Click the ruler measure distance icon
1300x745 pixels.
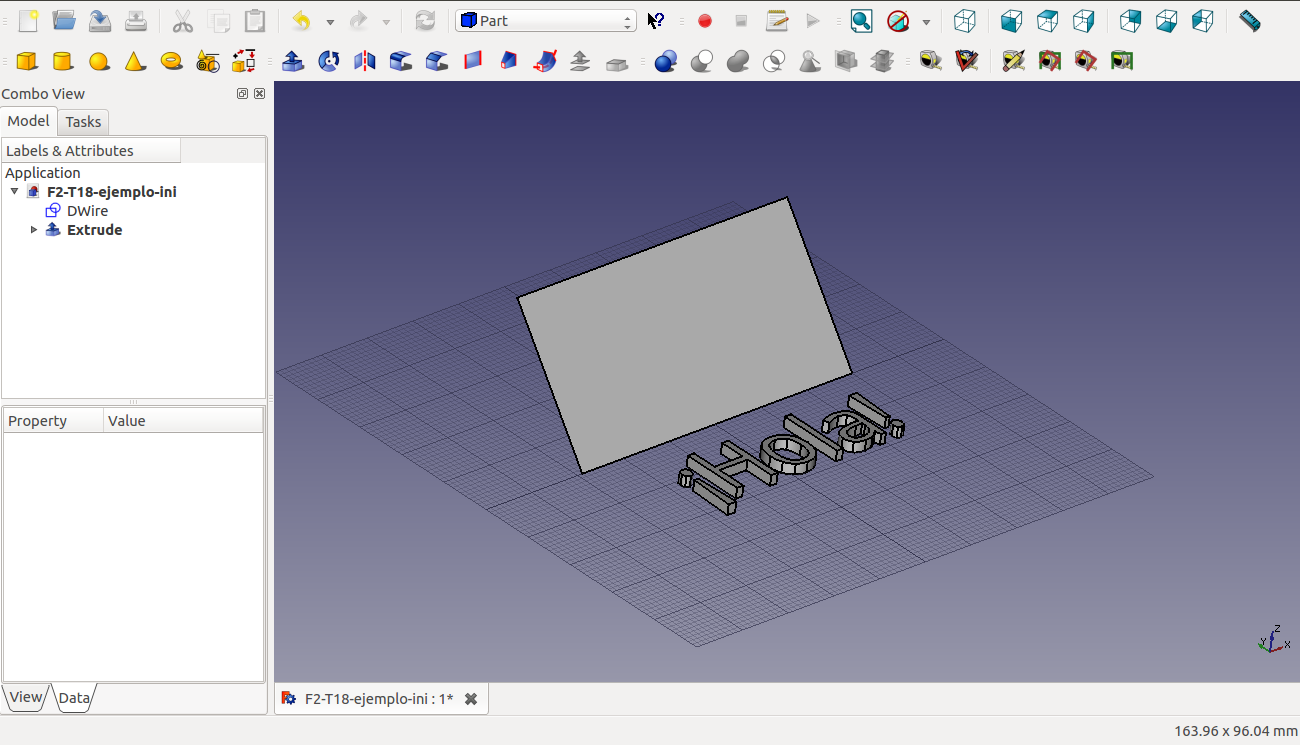[1249, 21]
